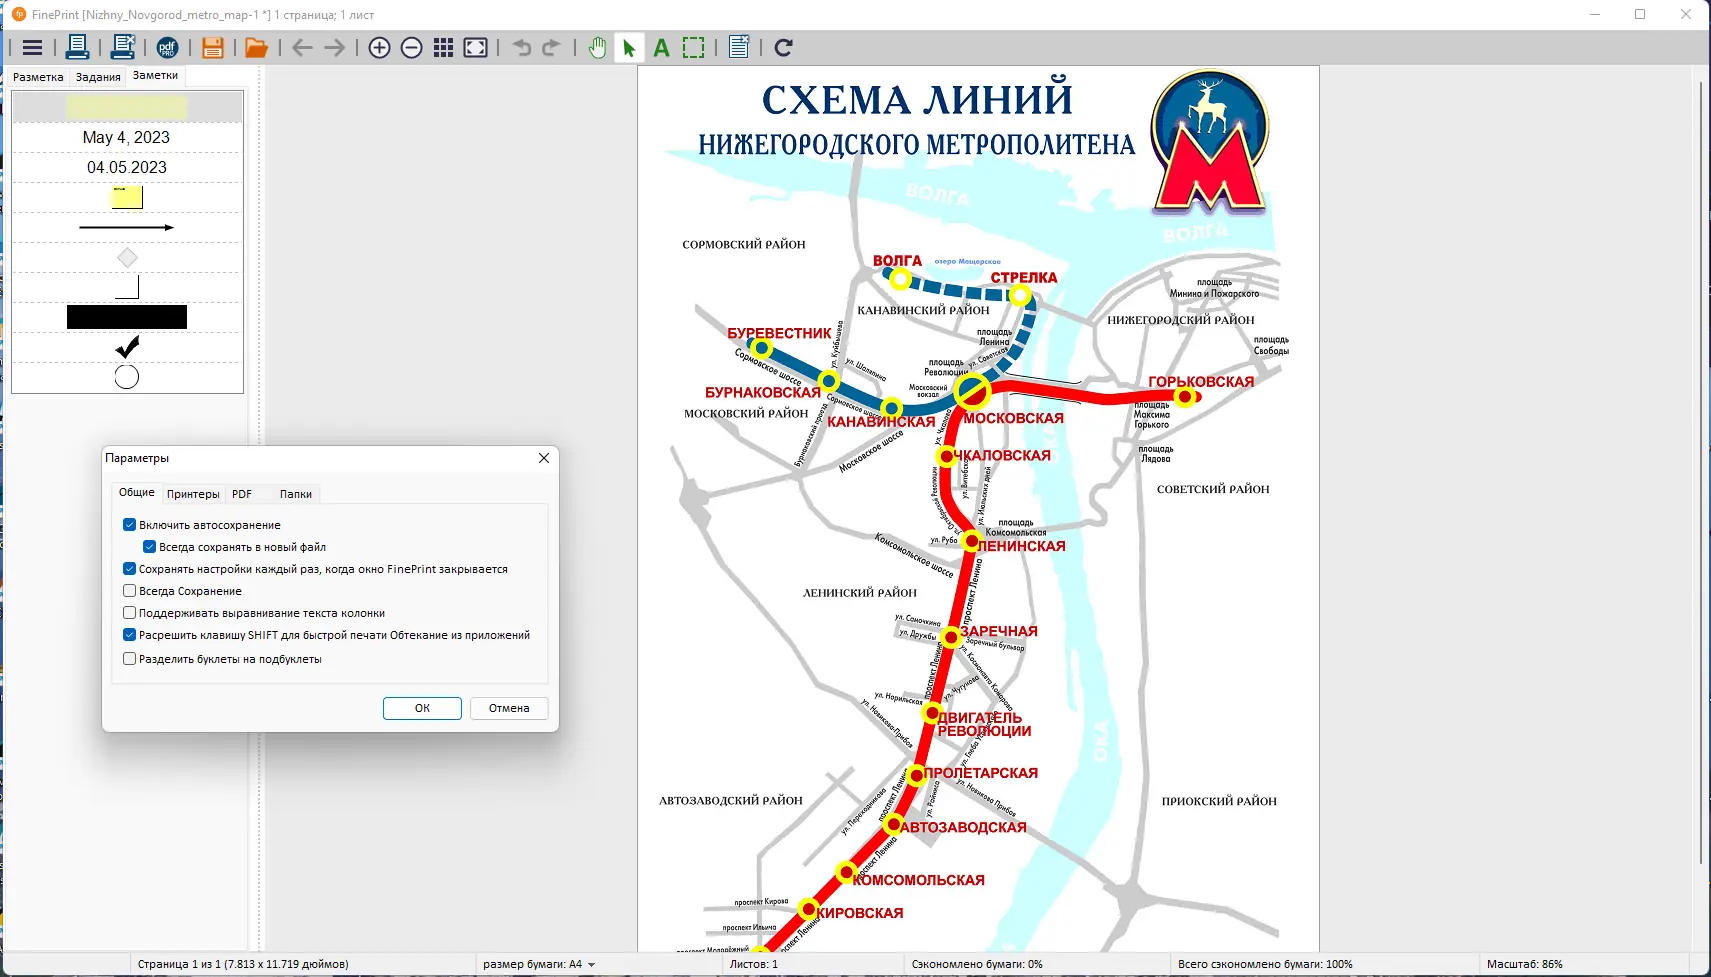
Task: Open the hamburger main menu
Action: [x=31, y=47]
